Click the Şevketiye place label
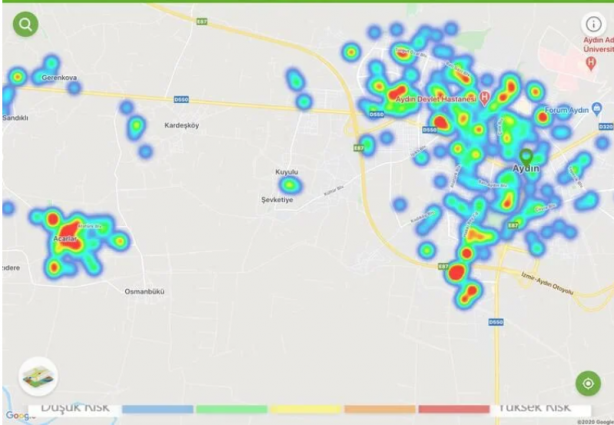 [277, 200]
